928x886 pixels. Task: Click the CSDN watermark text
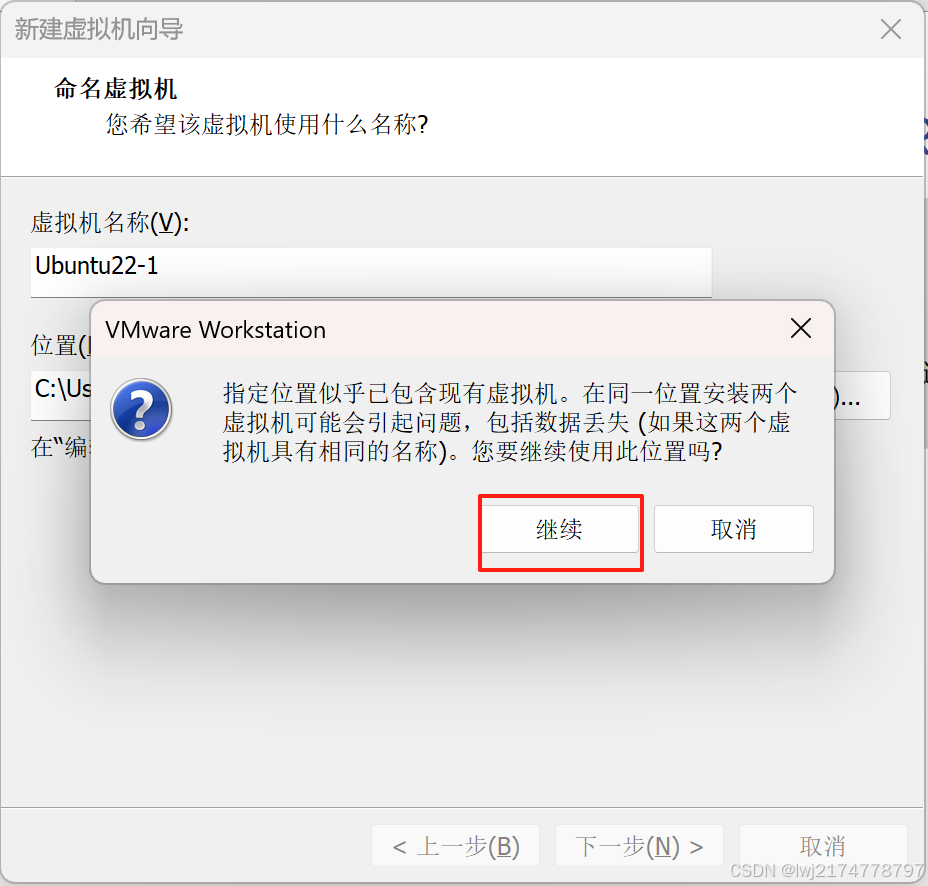pyautogui.click(x=827, y=871)
